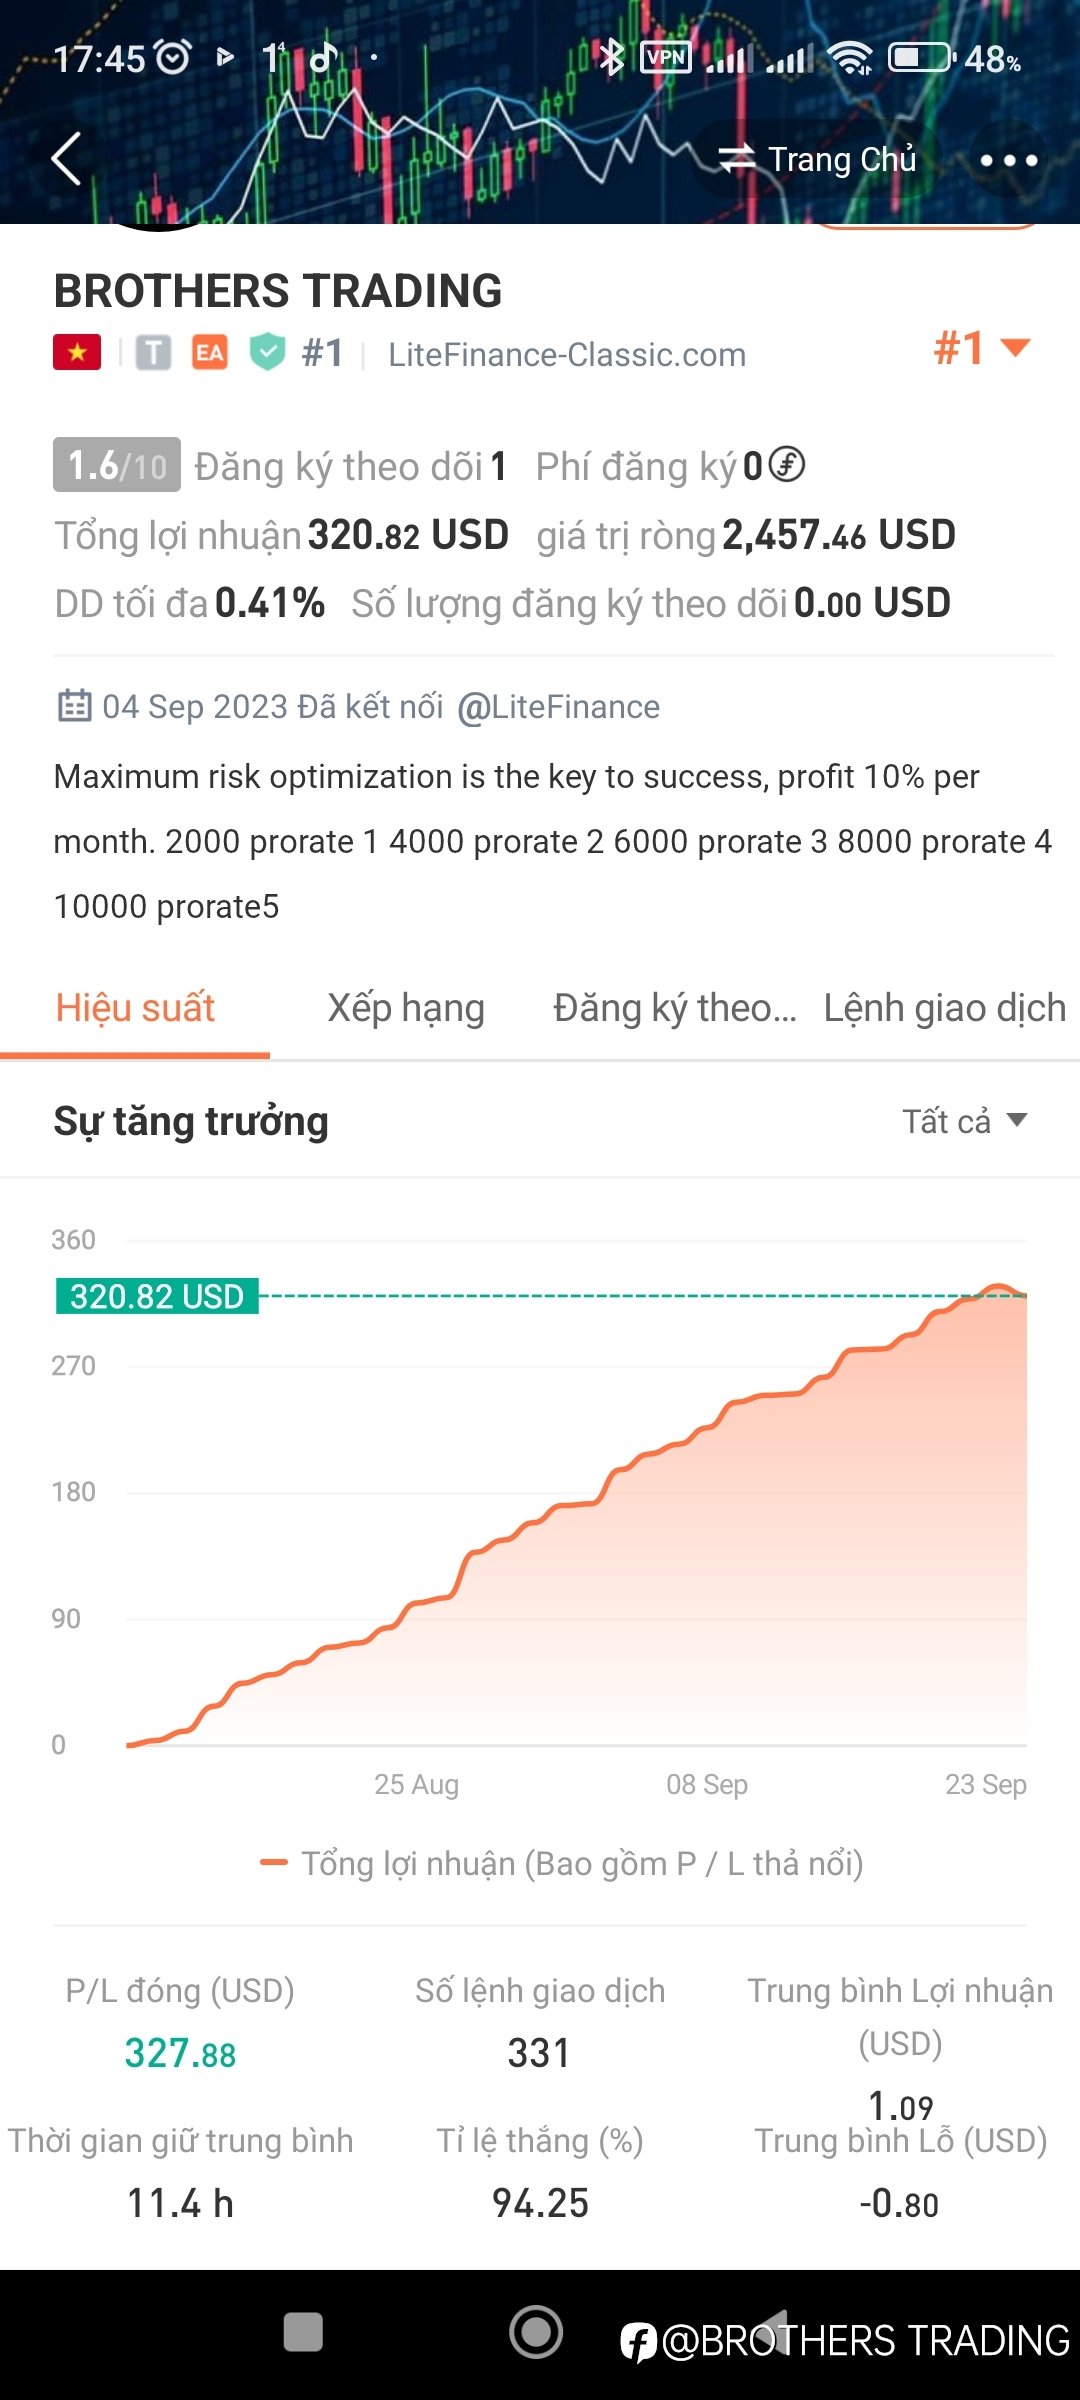Open the three-dots more menu

click(x=1008, y=160)
